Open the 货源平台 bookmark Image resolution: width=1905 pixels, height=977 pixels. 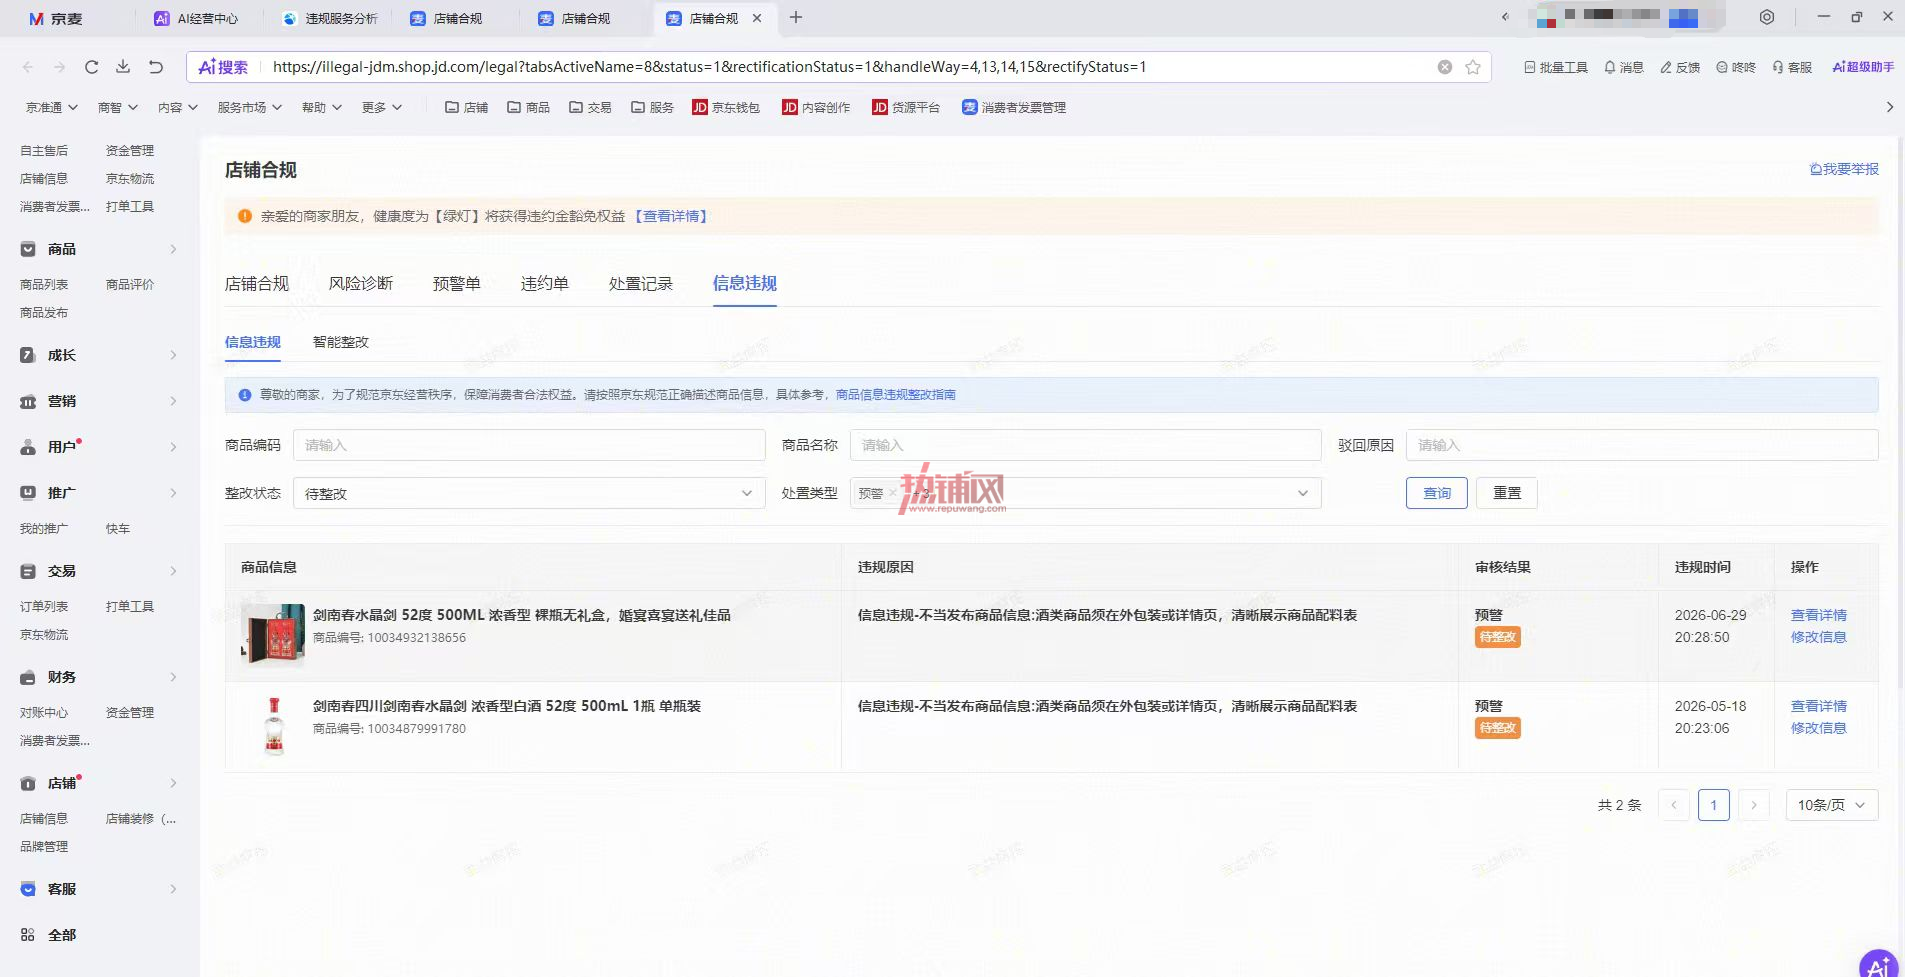click(x=906, y=107)
